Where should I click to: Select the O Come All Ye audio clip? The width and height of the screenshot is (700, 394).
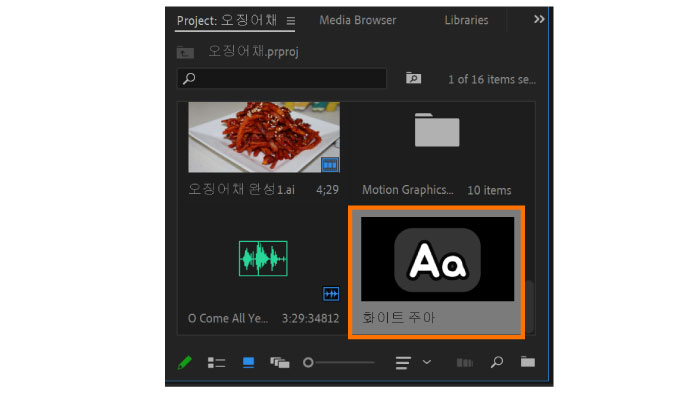(x=263, y=258)
